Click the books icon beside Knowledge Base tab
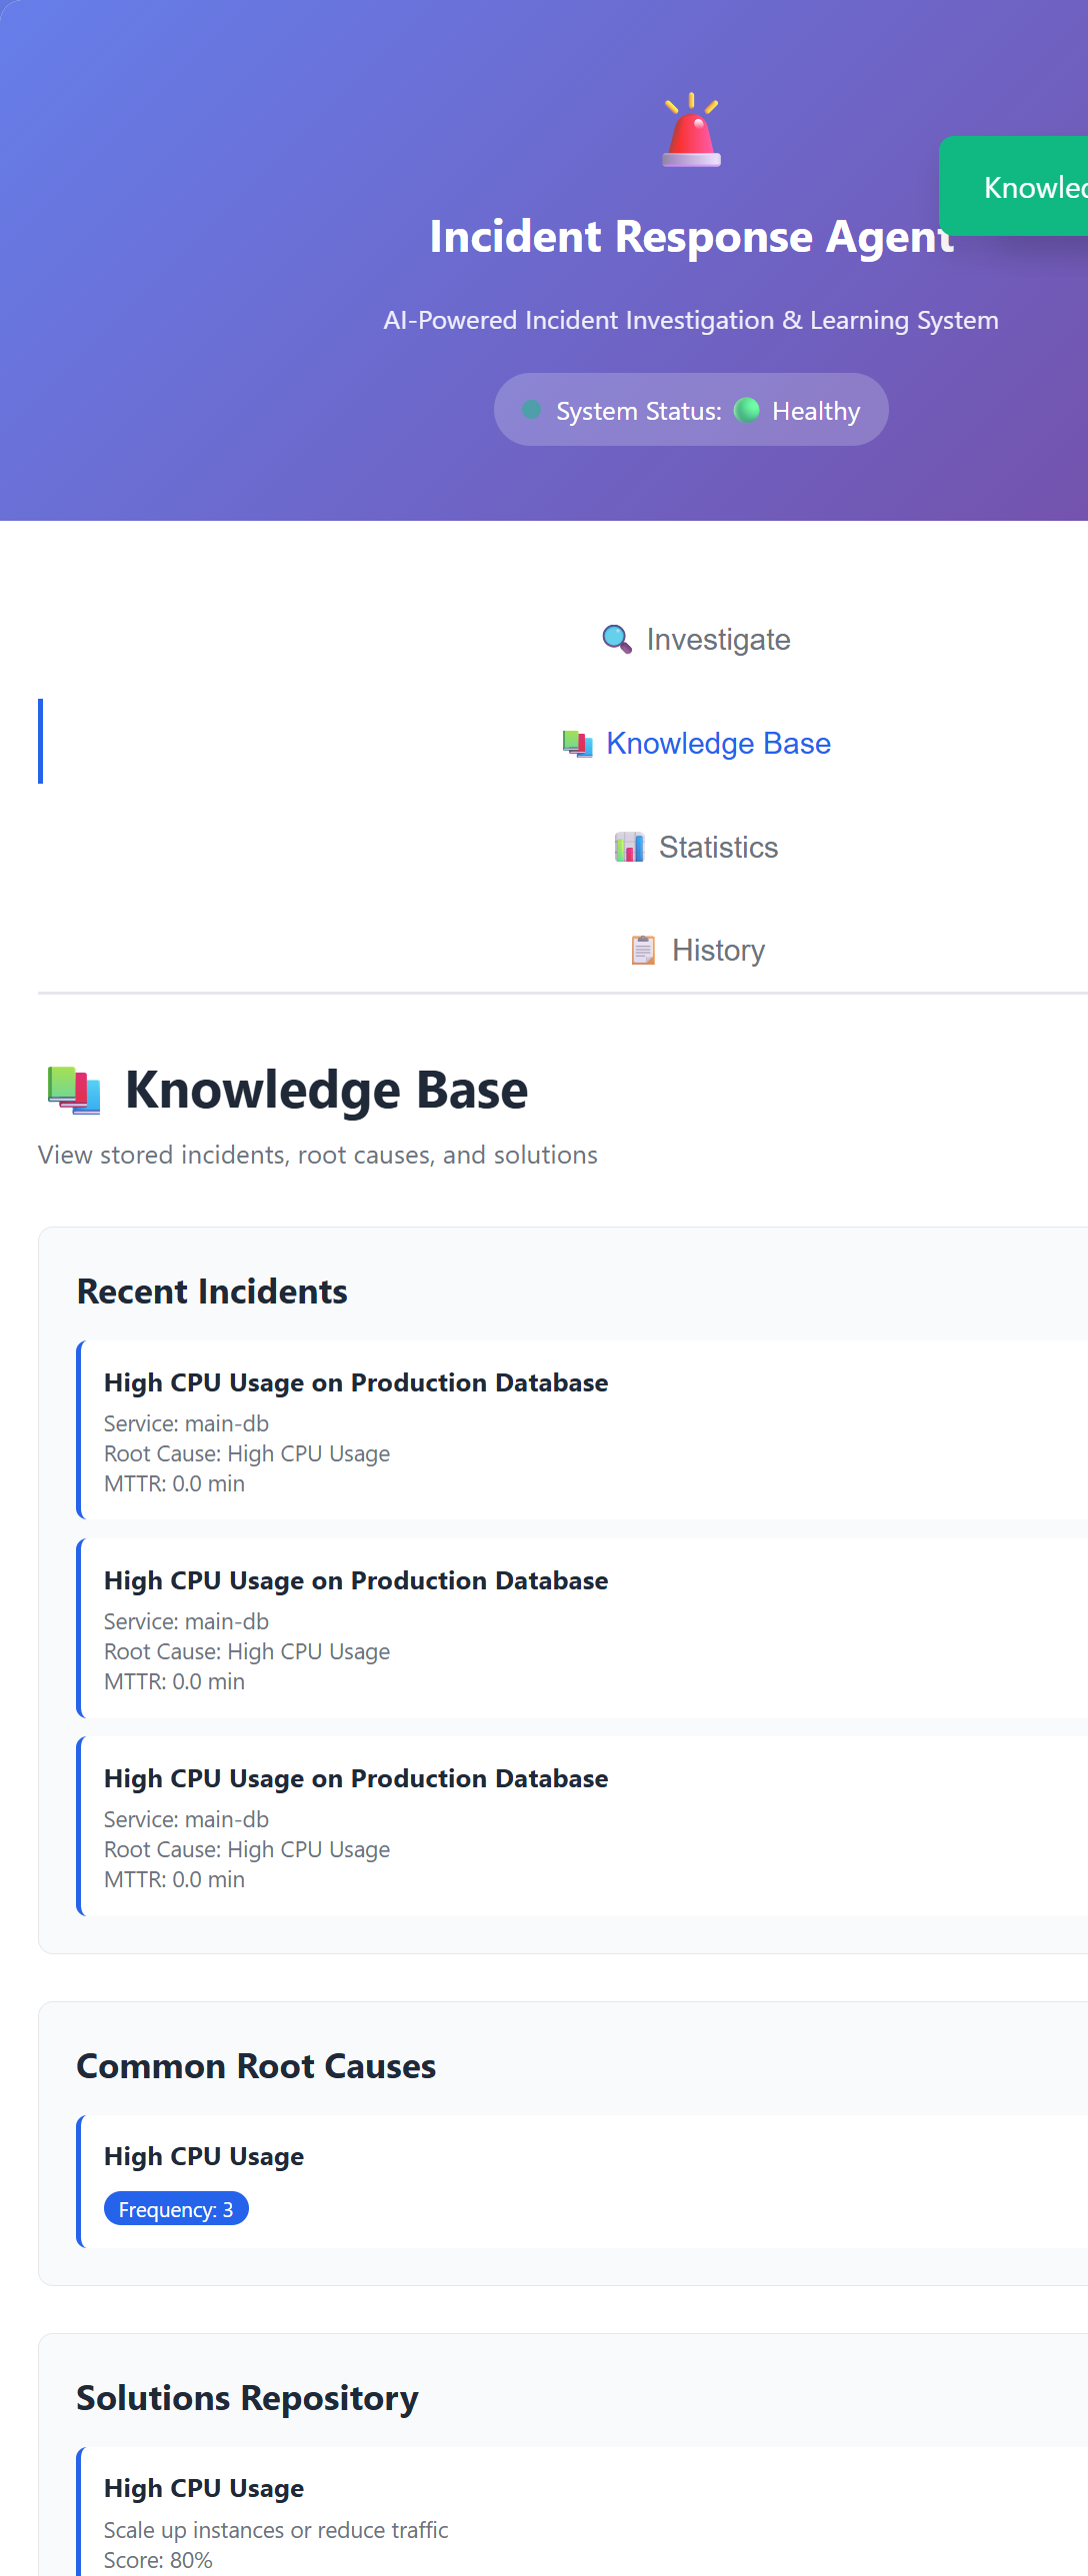This screenshot has height=2576, width=1088. (577, 743)
